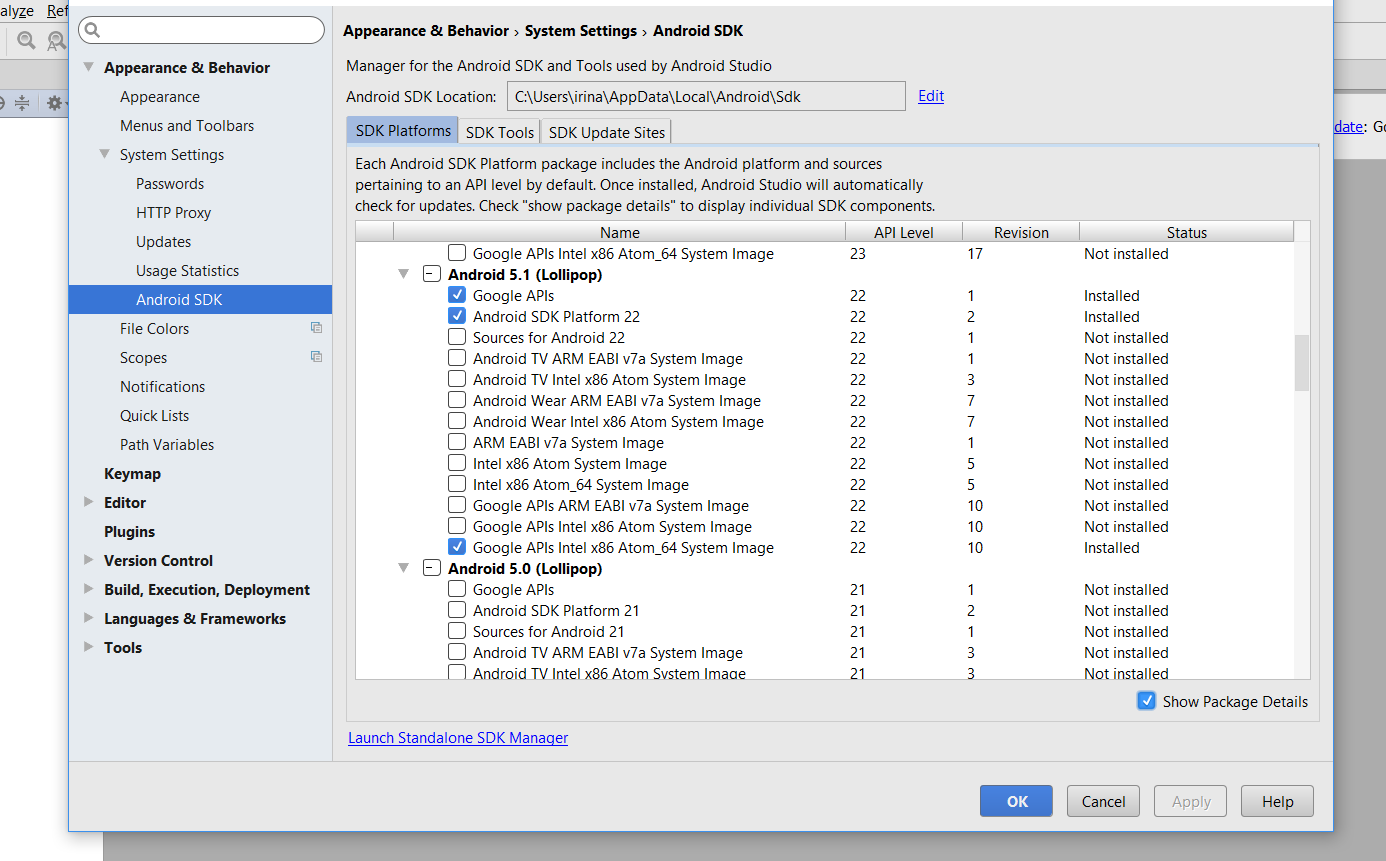Viewport: 1386px width, 861px height.
Task: Click the Help button
Action: 1277,801
